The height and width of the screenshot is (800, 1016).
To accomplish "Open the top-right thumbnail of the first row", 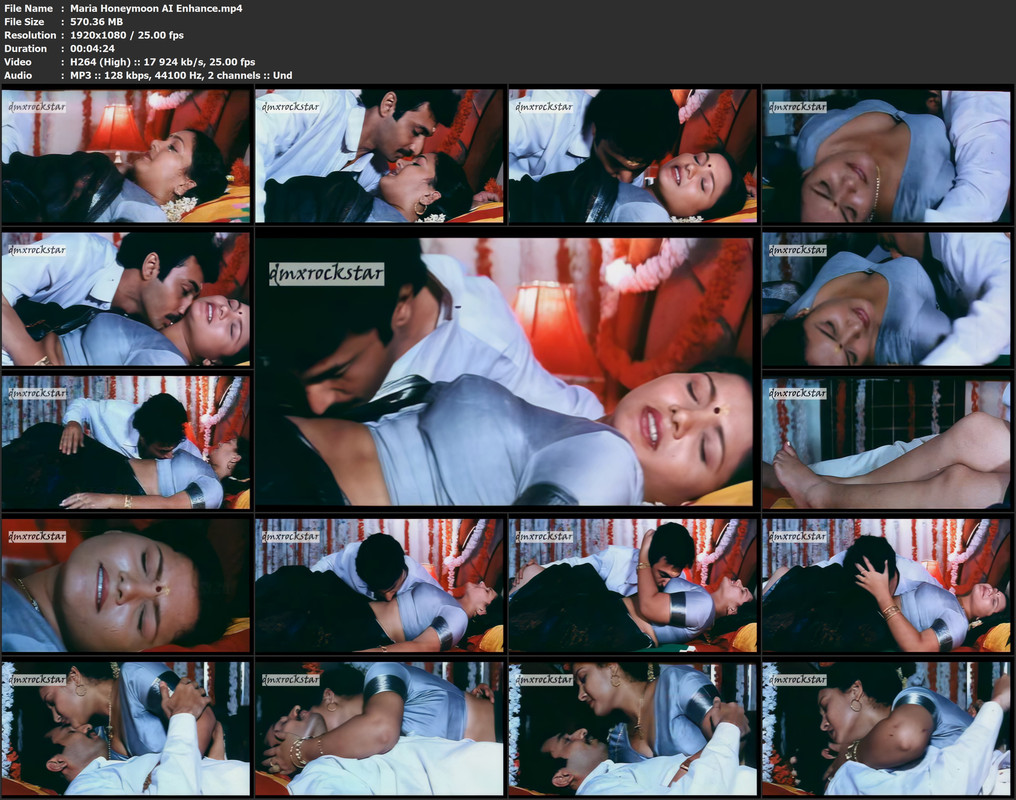I will 886,156.
